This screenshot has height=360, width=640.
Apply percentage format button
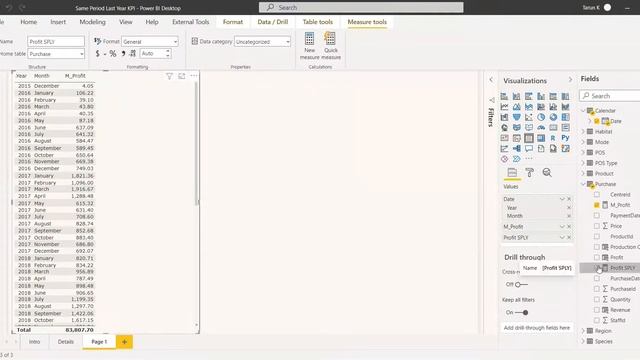(113, 53)
